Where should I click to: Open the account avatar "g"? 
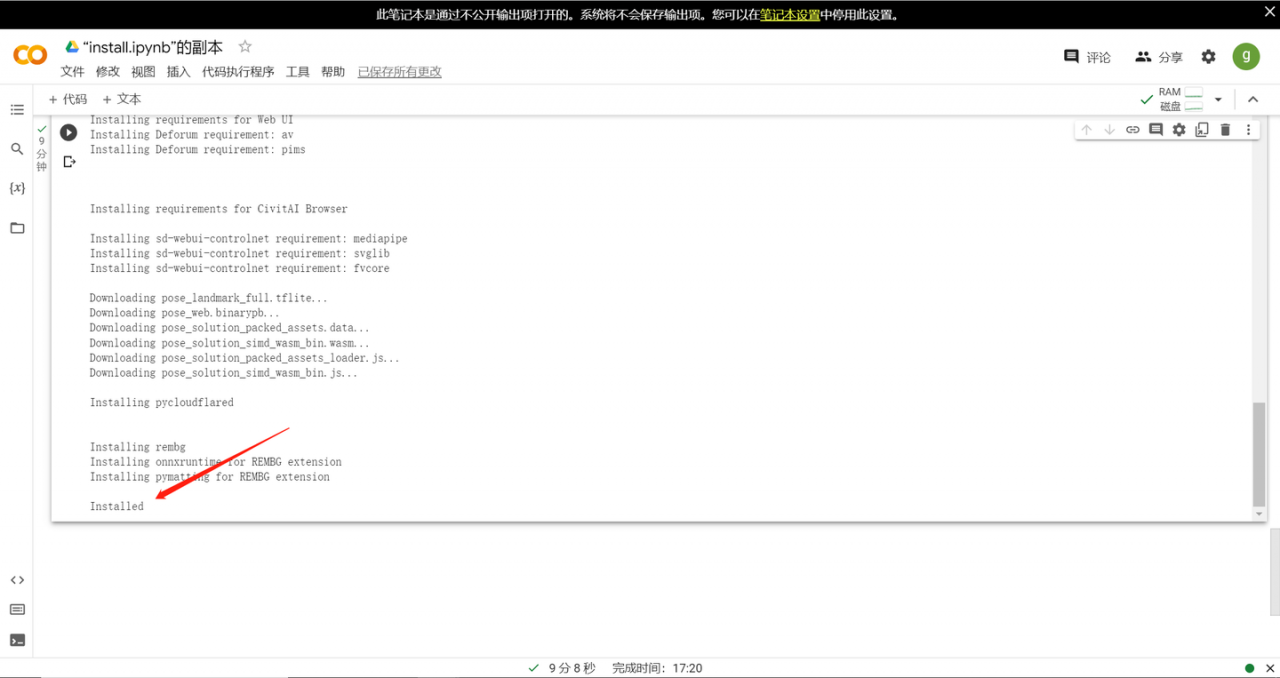(1245, 57)
